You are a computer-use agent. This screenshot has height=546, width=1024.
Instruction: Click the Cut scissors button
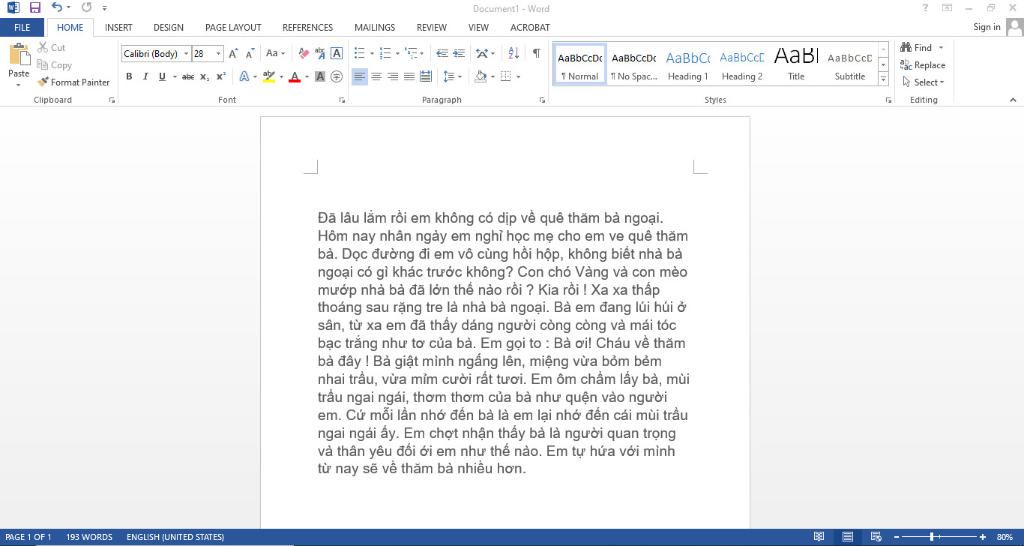[x=52, y=48]
